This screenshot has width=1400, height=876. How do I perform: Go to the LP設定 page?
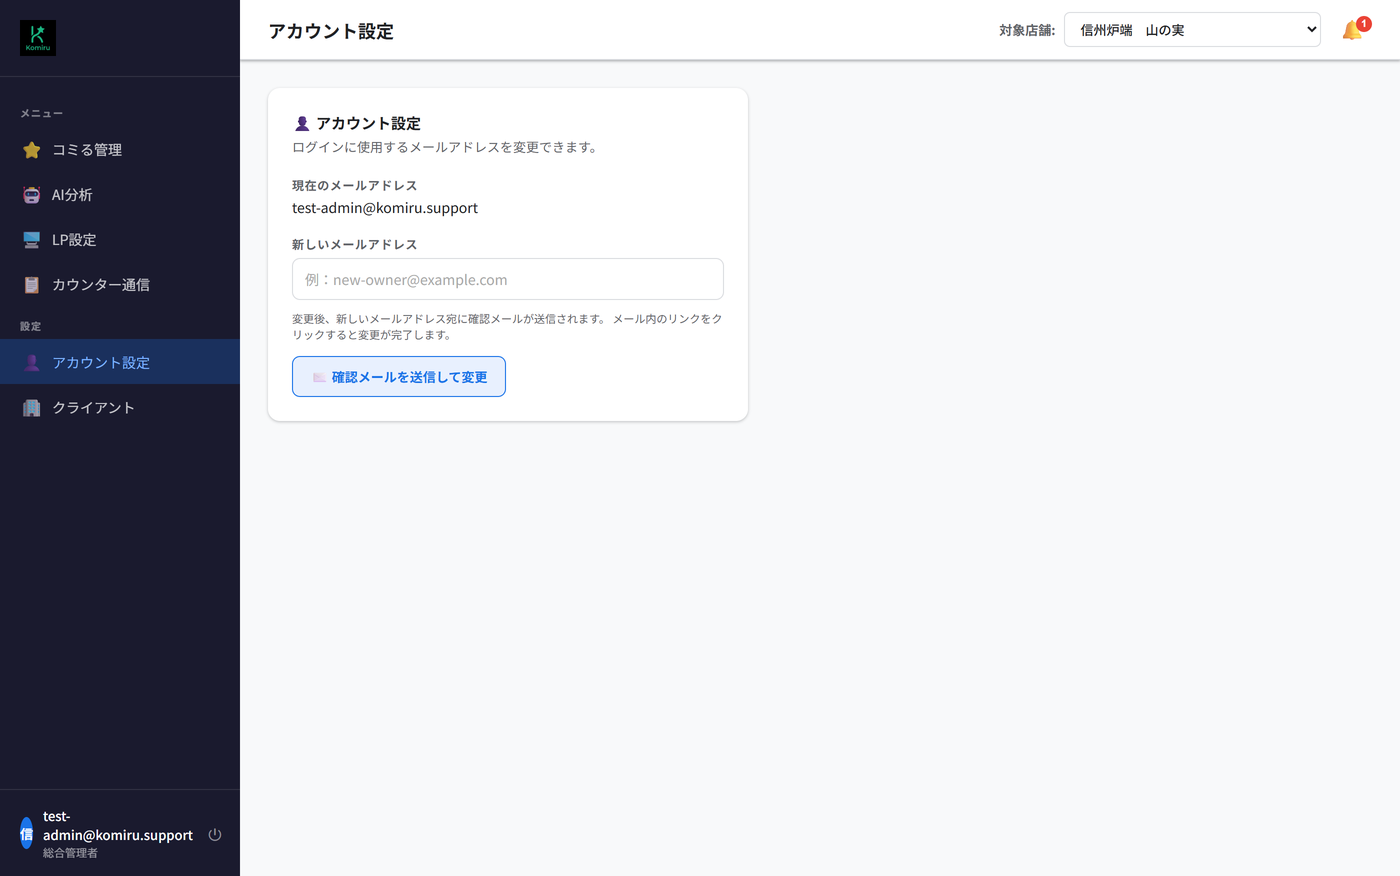point(120,240)
